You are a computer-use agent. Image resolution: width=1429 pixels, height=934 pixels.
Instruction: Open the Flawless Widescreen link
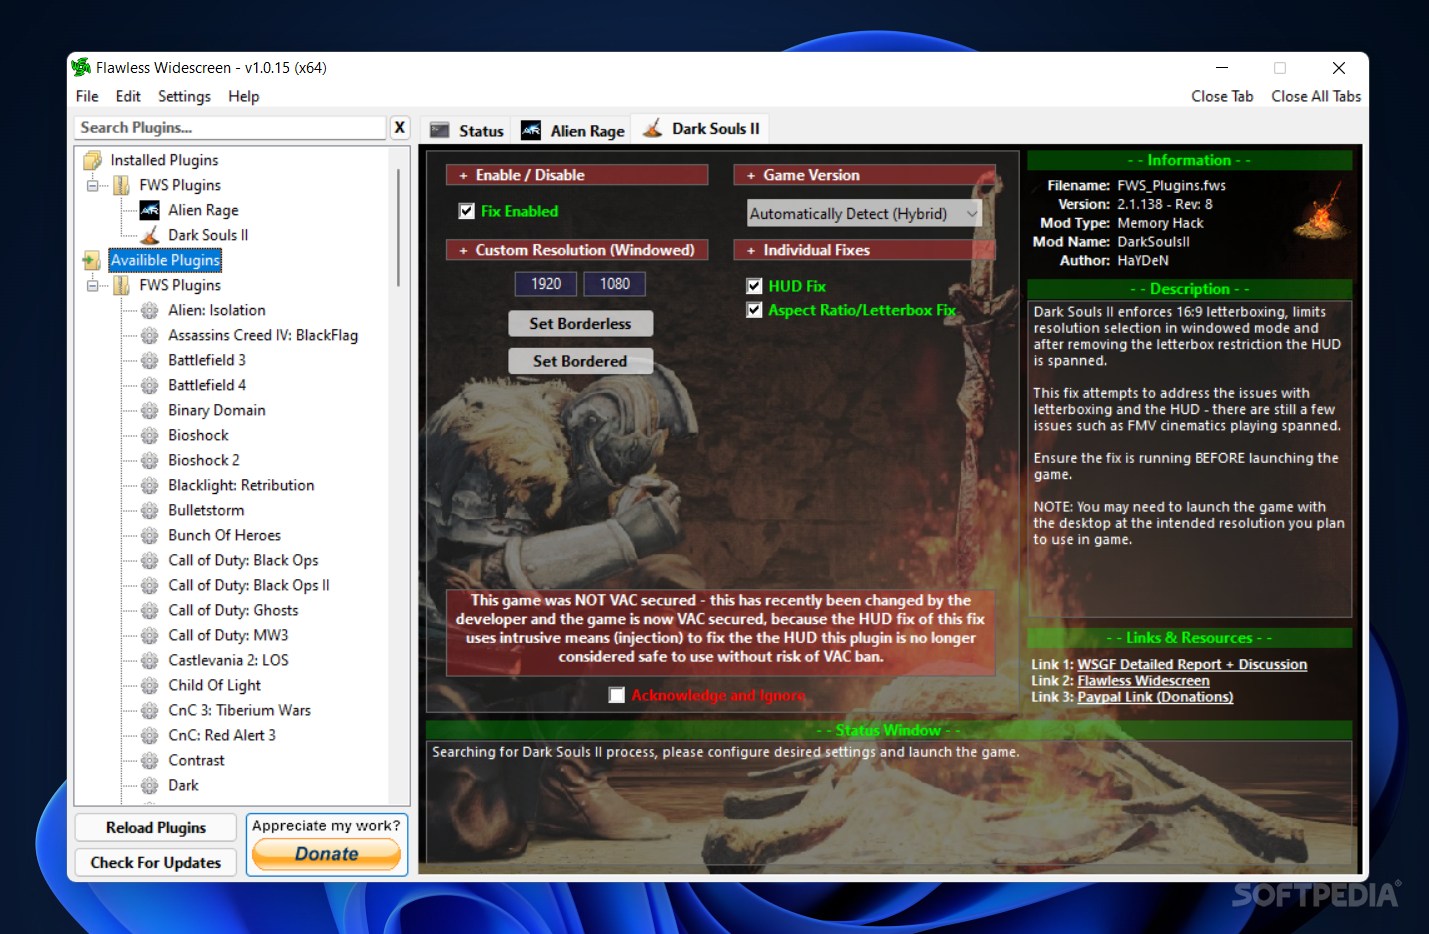[x=1143, y=681]
